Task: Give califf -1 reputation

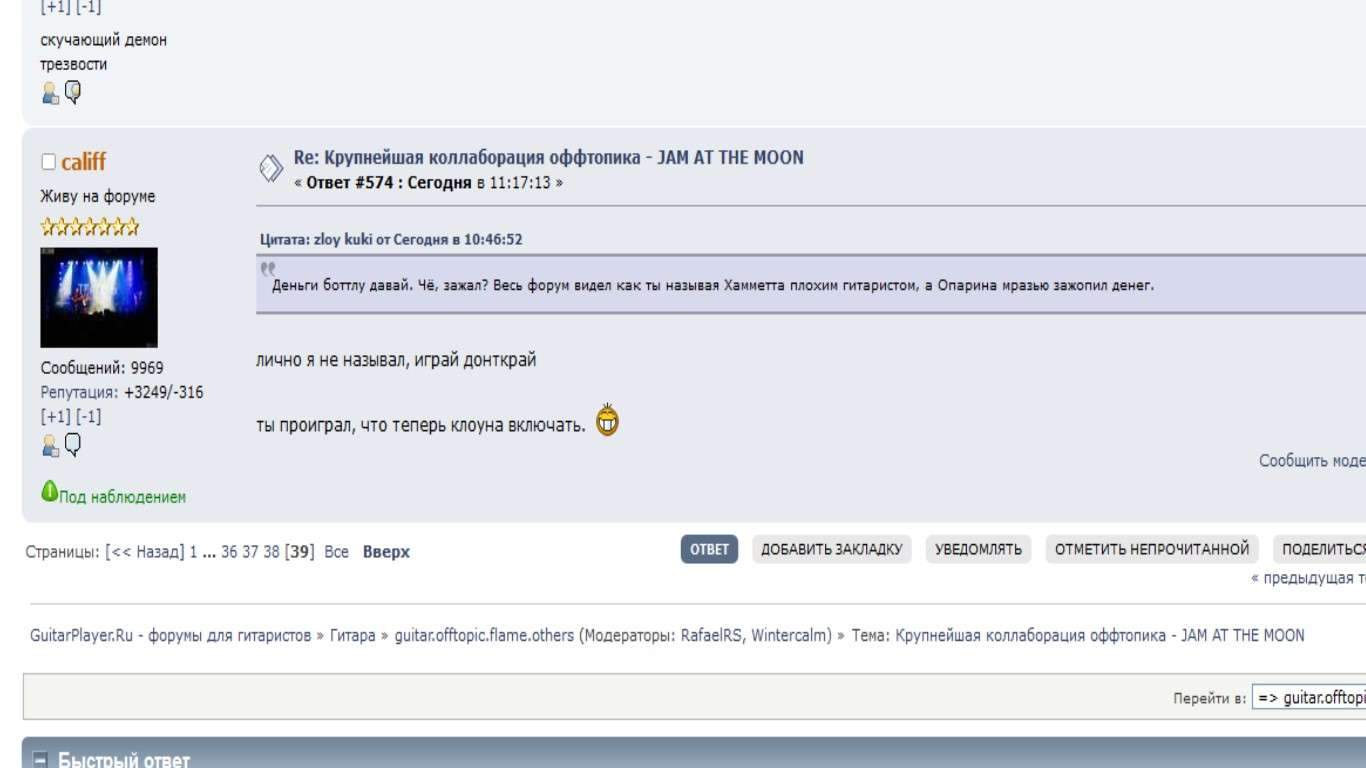Action: click(x=89, y=416)
